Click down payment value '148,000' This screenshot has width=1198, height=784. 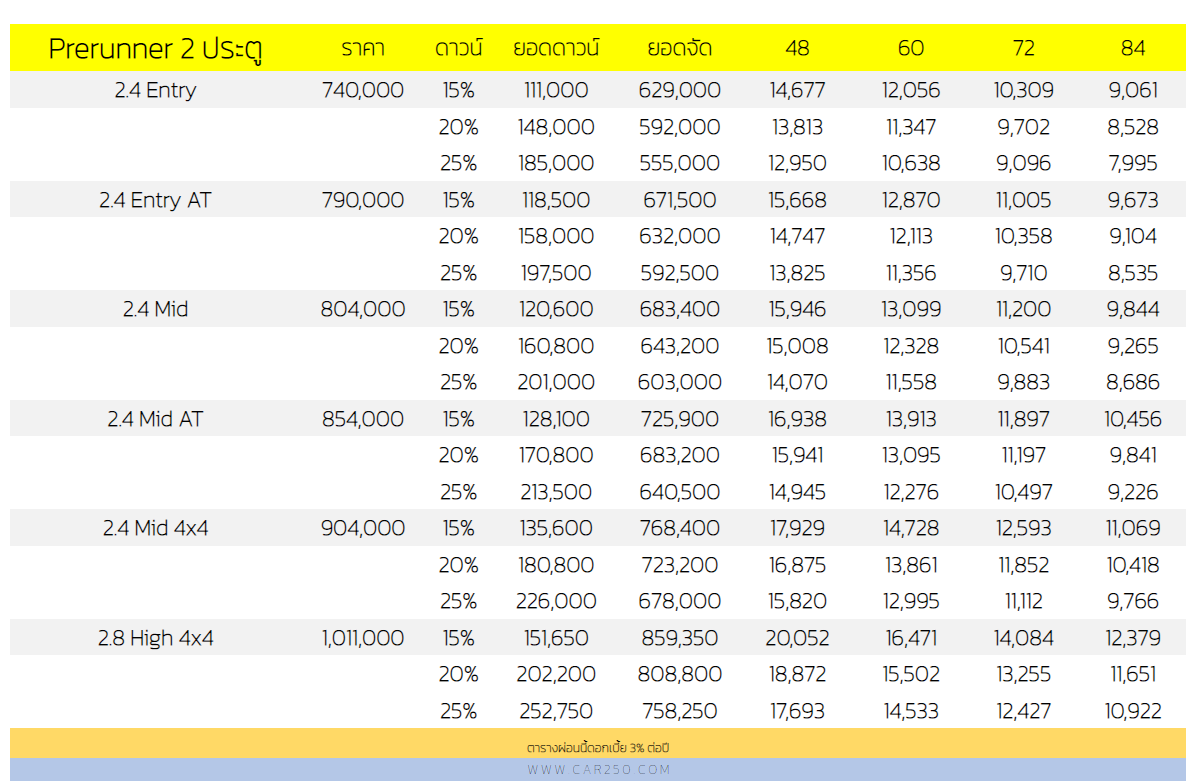pos(556,127)
